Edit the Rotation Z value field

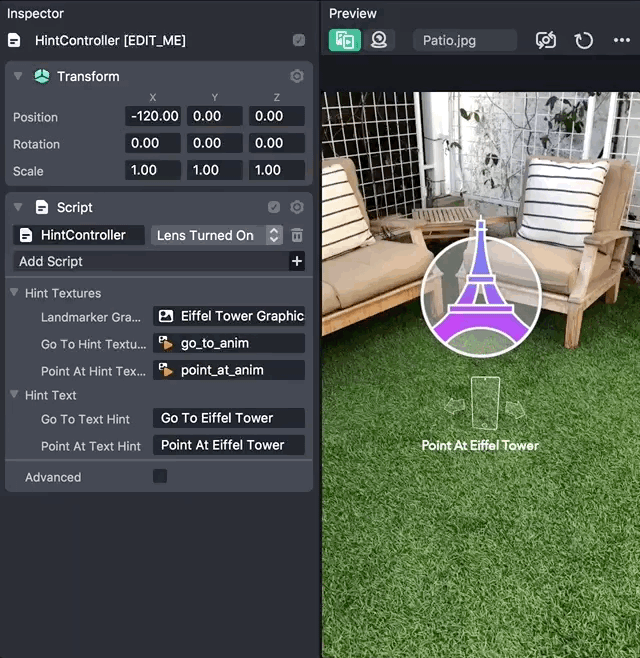(277, 143)
